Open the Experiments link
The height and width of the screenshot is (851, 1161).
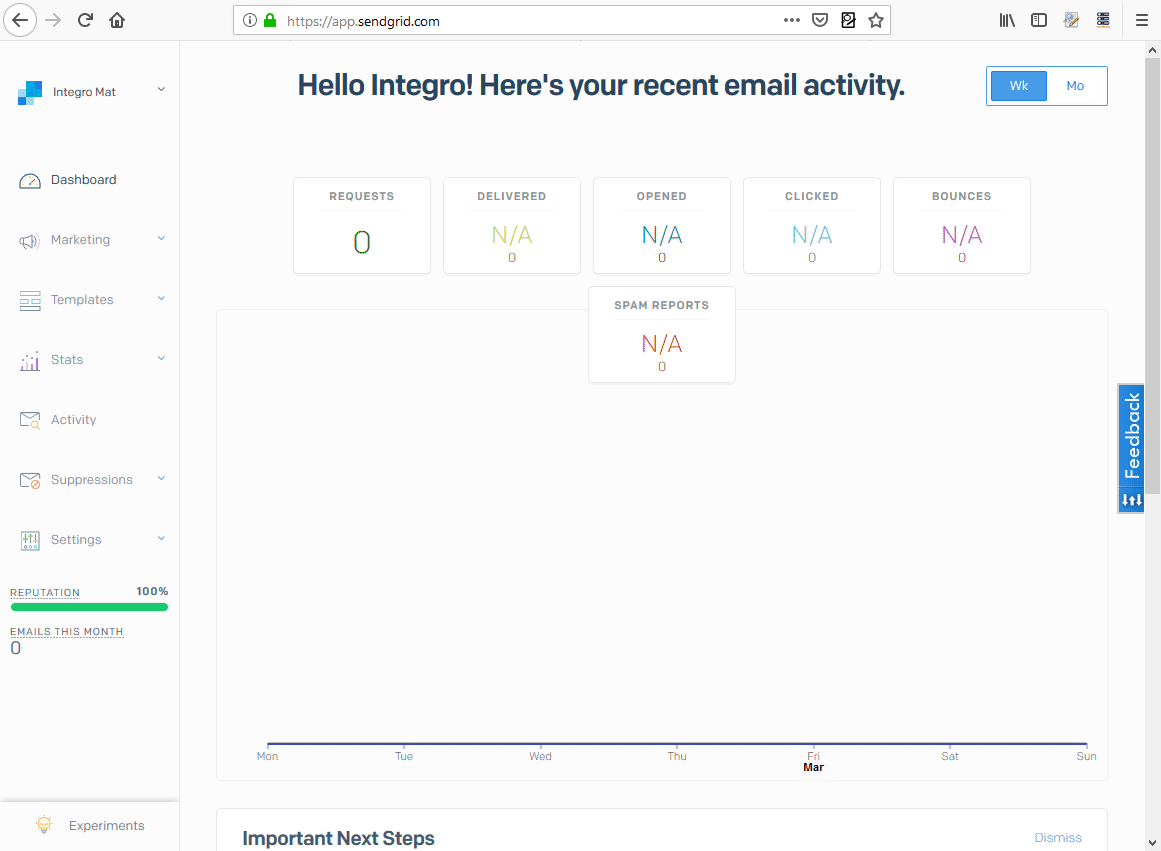coord(107,826)
